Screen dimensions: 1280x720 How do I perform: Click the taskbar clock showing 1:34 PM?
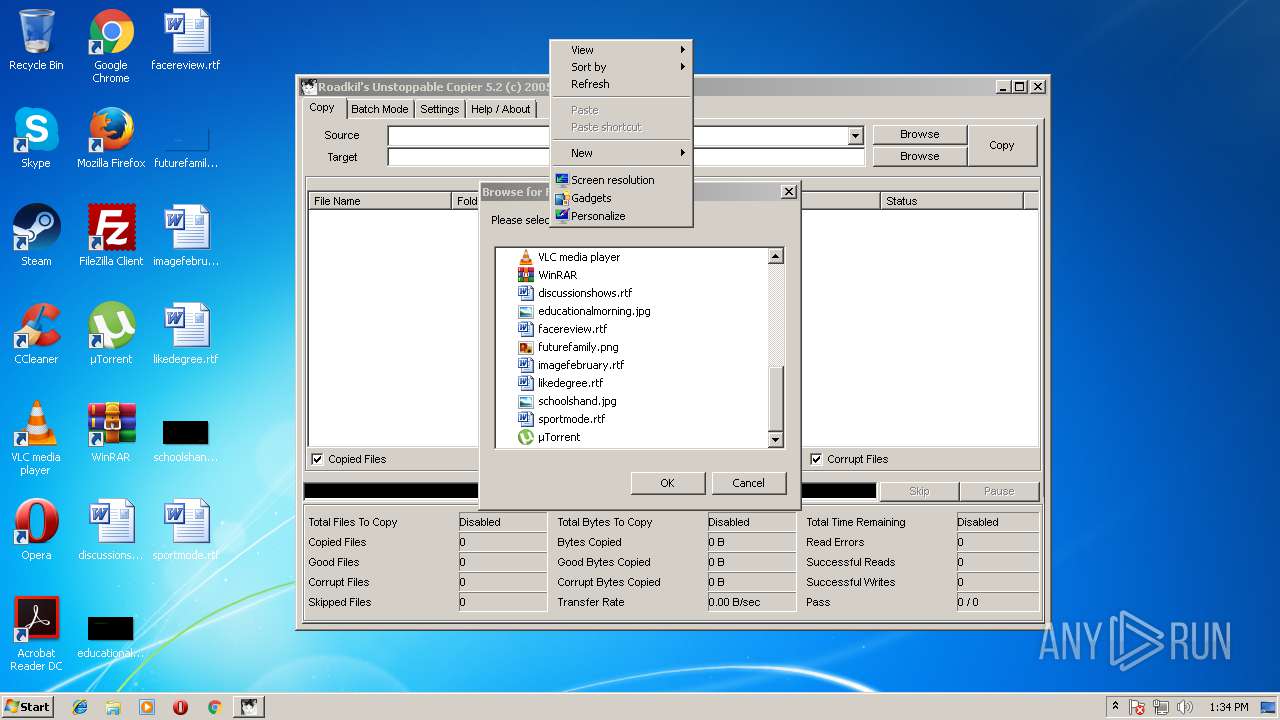(1228, 707)
